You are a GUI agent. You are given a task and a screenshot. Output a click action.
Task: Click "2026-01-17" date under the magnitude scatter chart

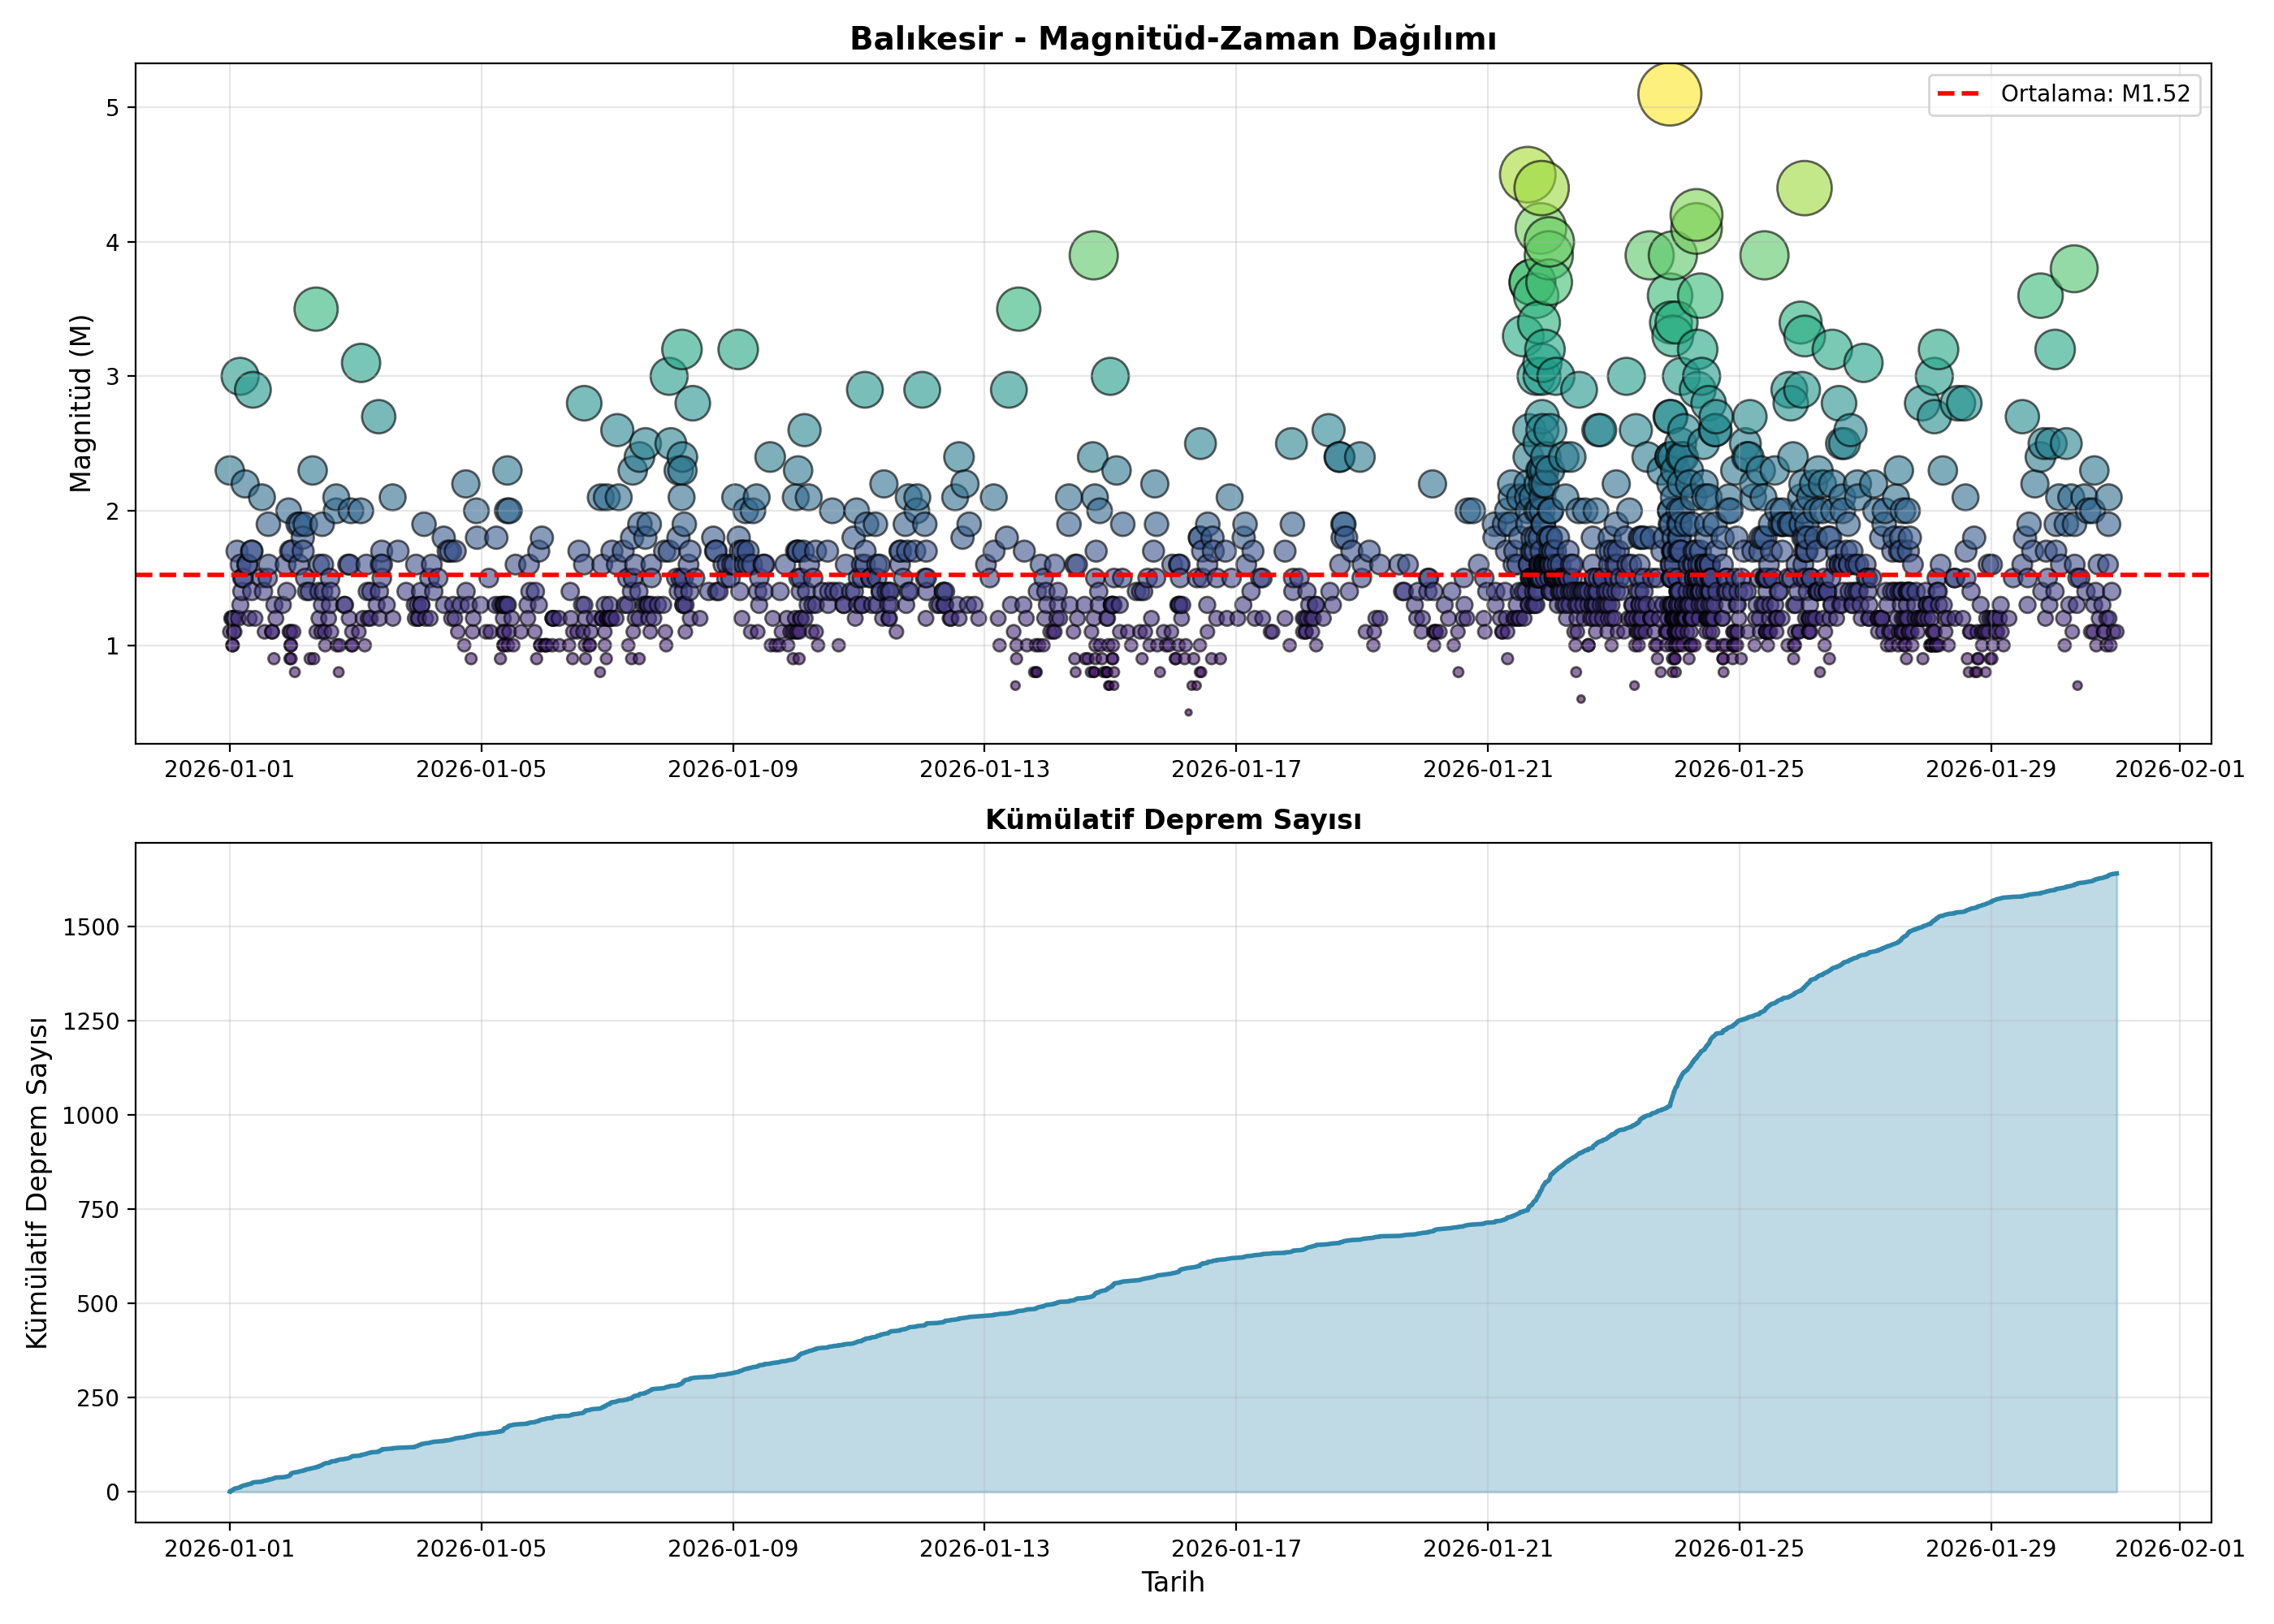coord(1237,769)
